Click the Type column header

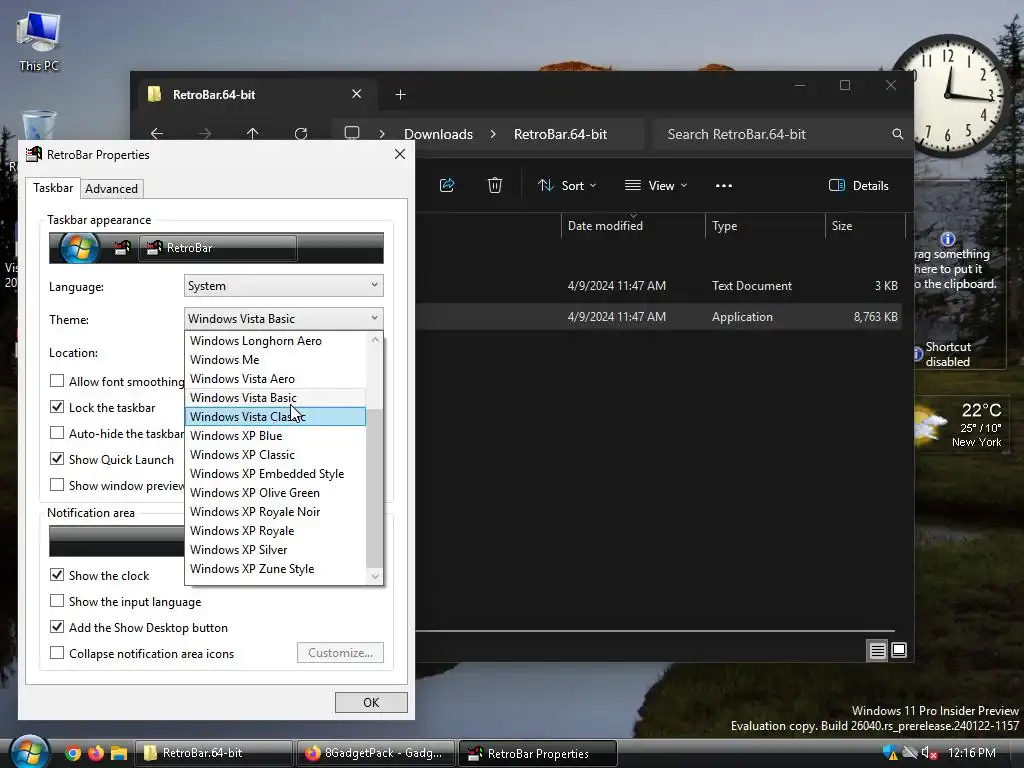click(x=765, y=225)
